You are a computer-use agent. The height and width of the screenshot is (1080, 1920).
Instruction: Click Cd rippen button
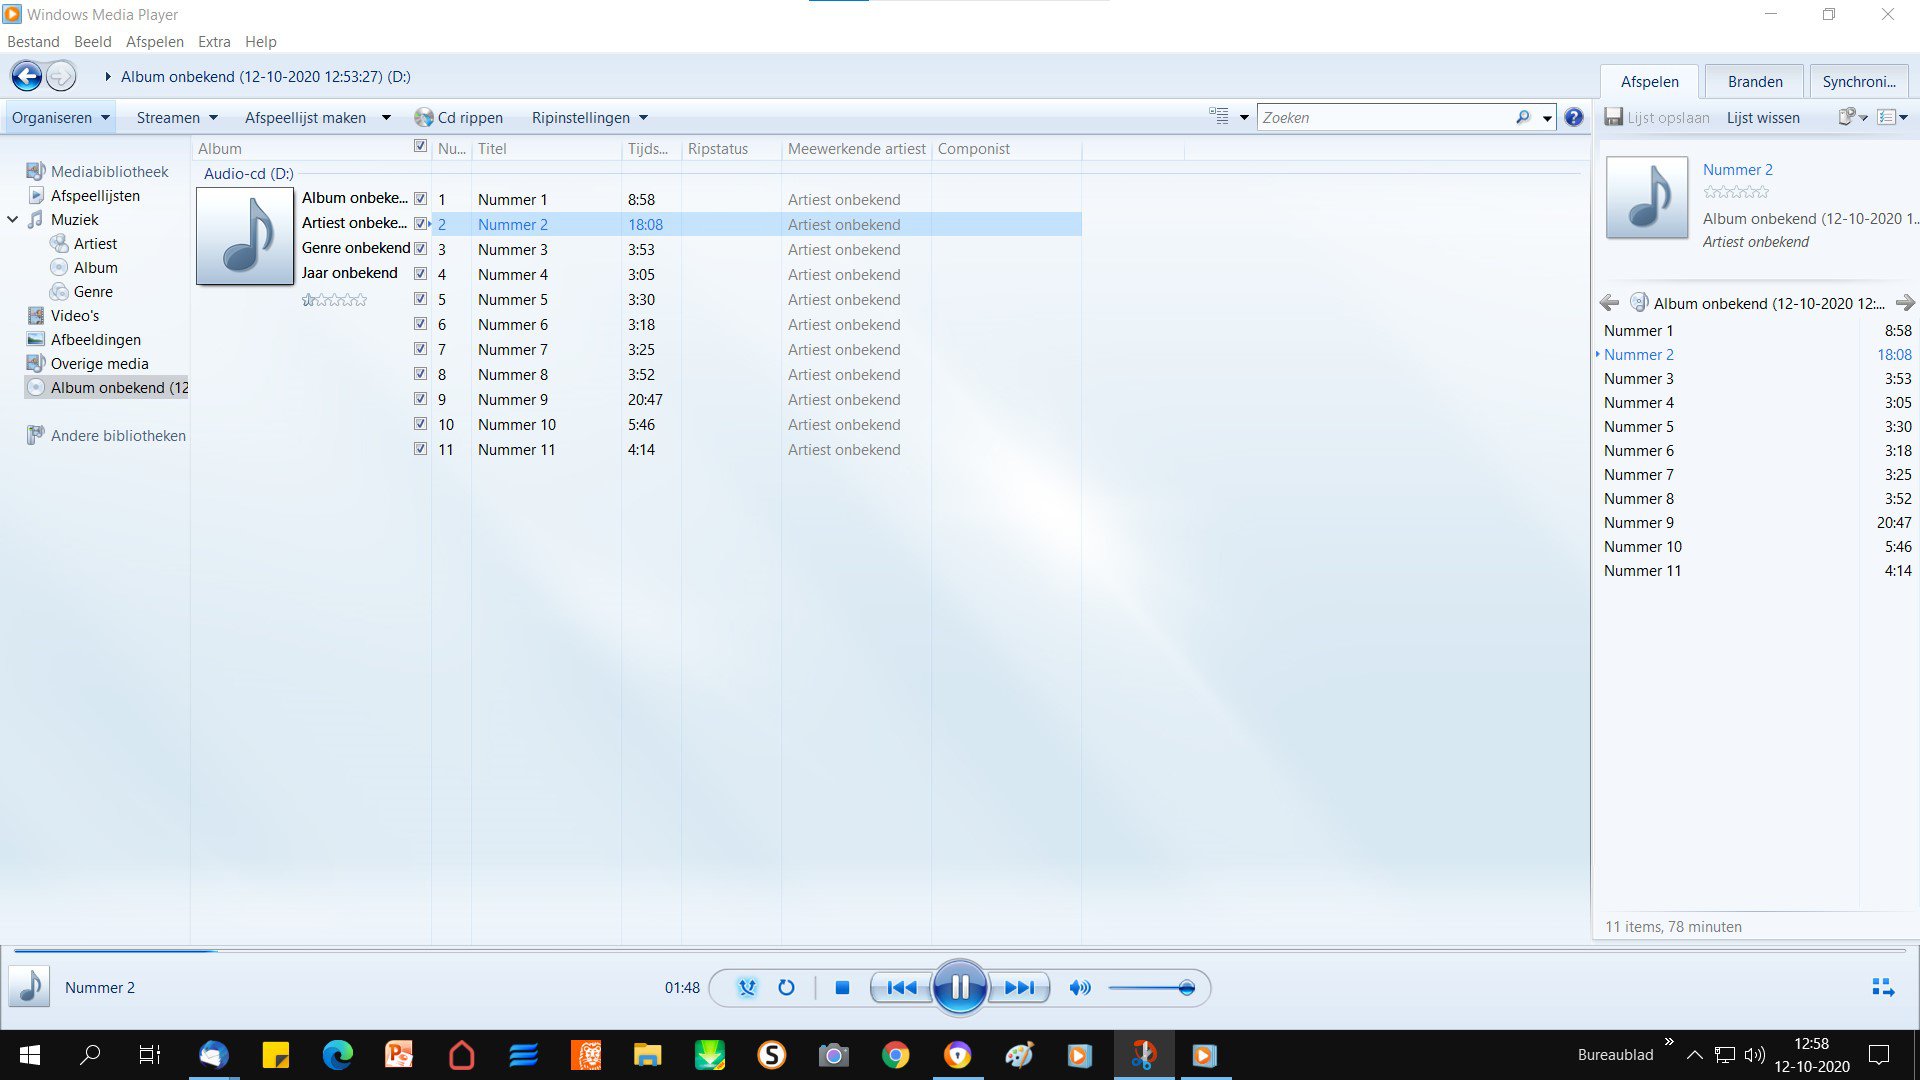click(459, 117)
